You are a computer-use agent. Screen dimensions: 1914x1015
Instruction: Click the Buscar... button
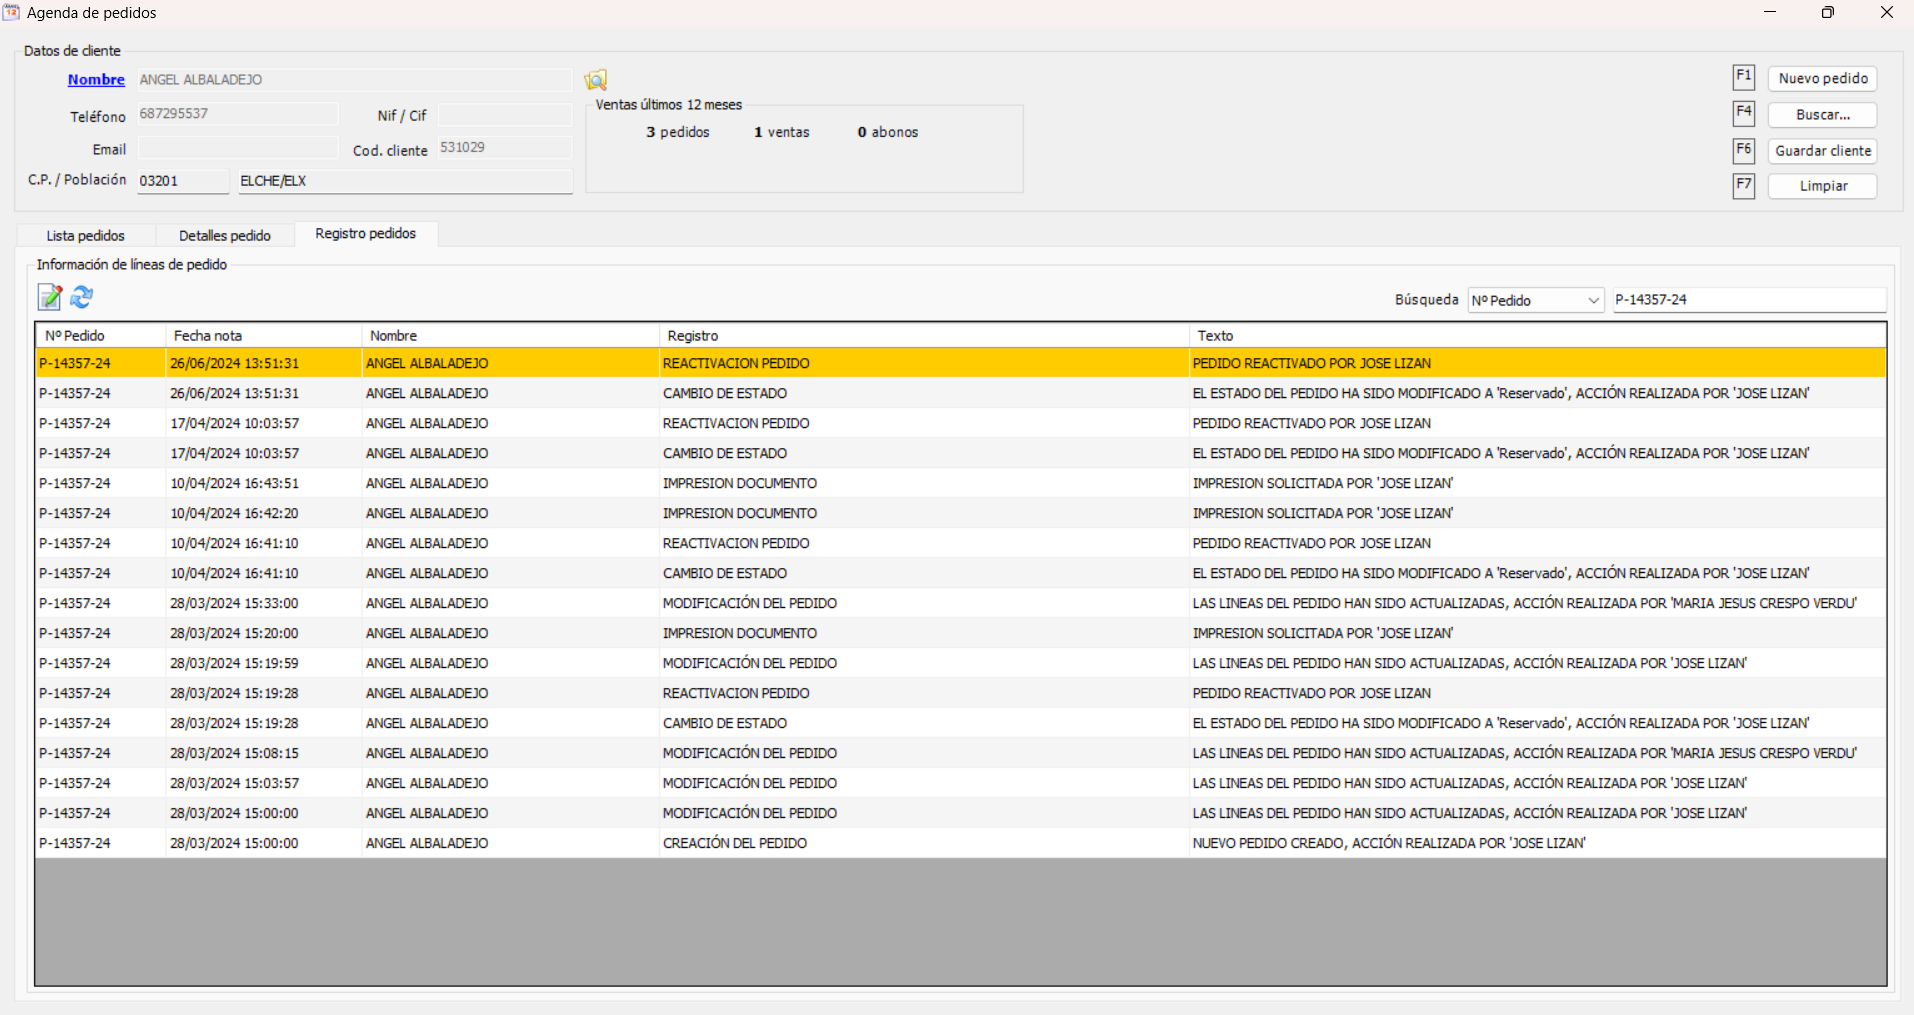click(x=1822, y=115)
